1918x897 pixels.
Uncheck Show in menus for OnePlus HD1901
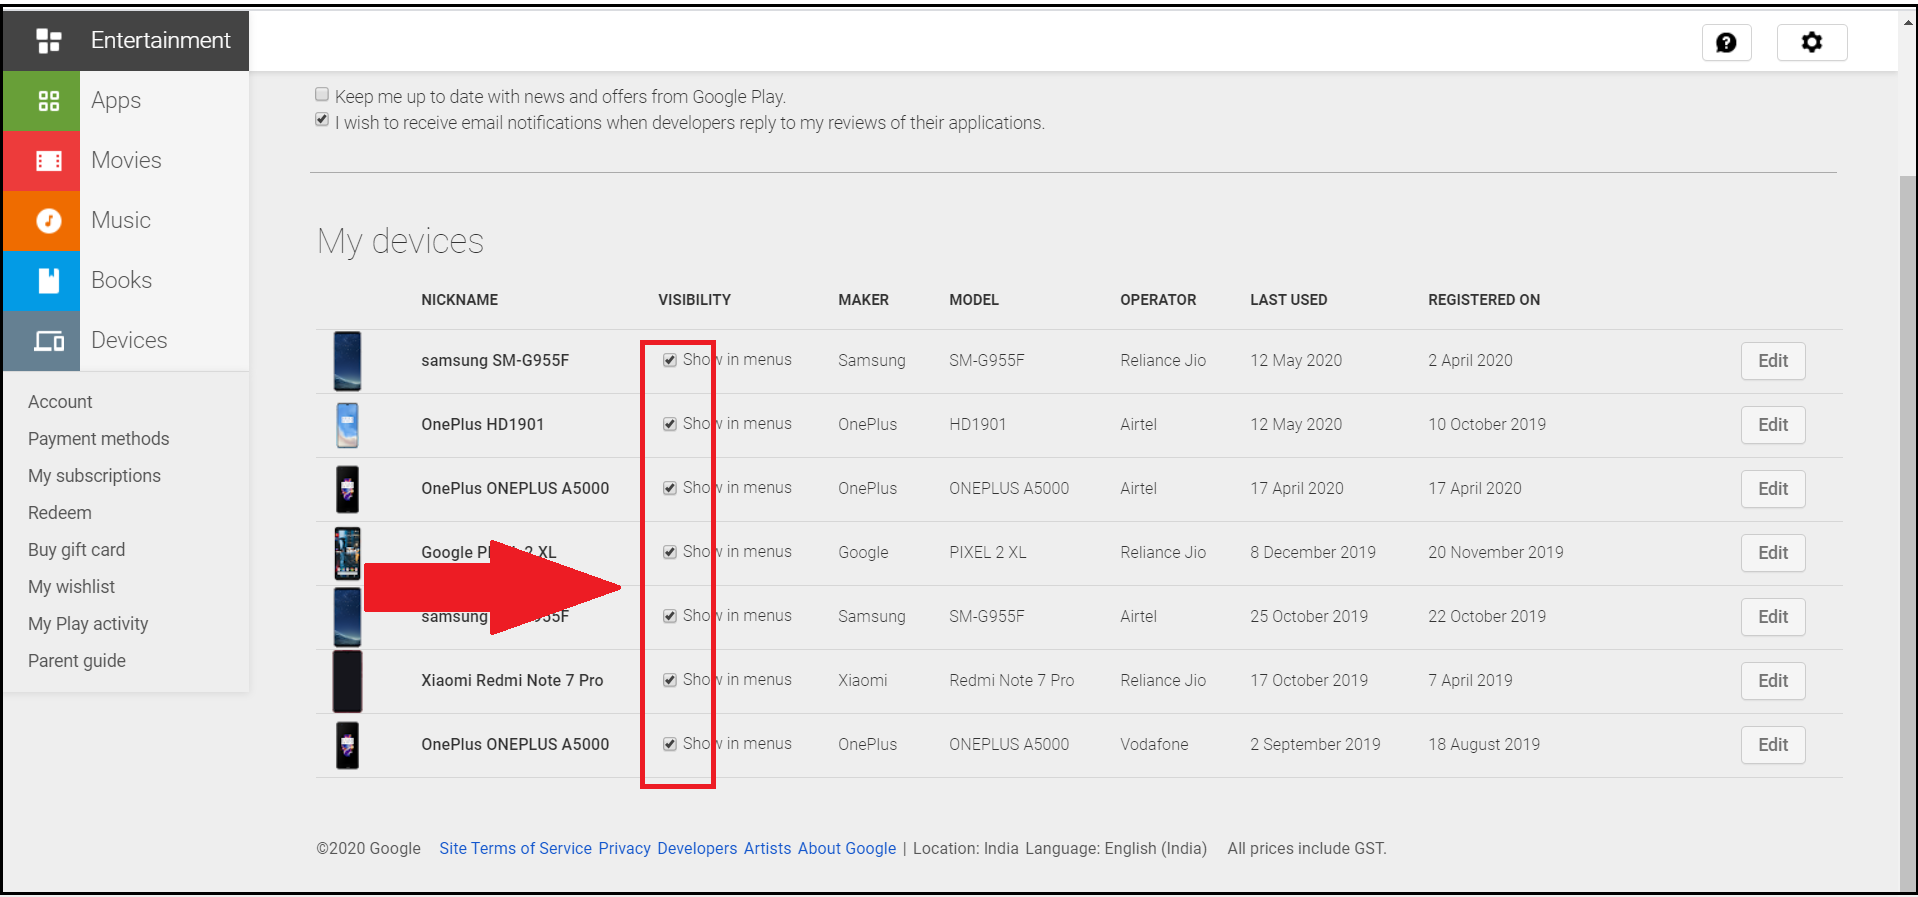[x=670, y=424]
